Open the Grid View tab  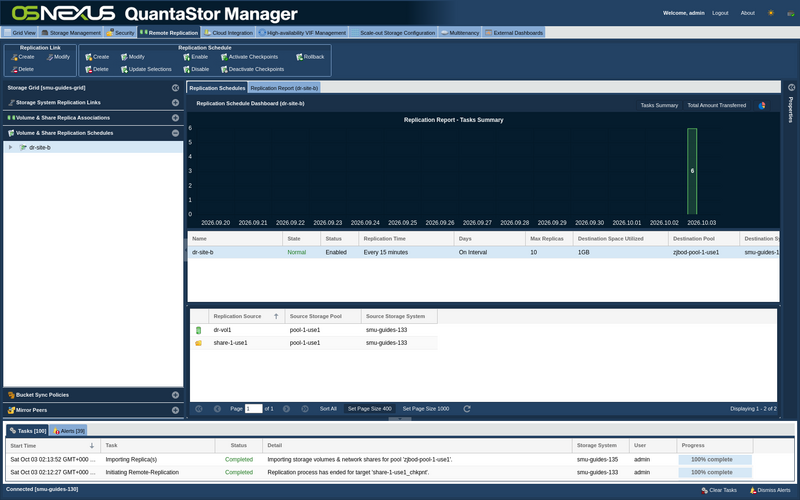point(19,32)
